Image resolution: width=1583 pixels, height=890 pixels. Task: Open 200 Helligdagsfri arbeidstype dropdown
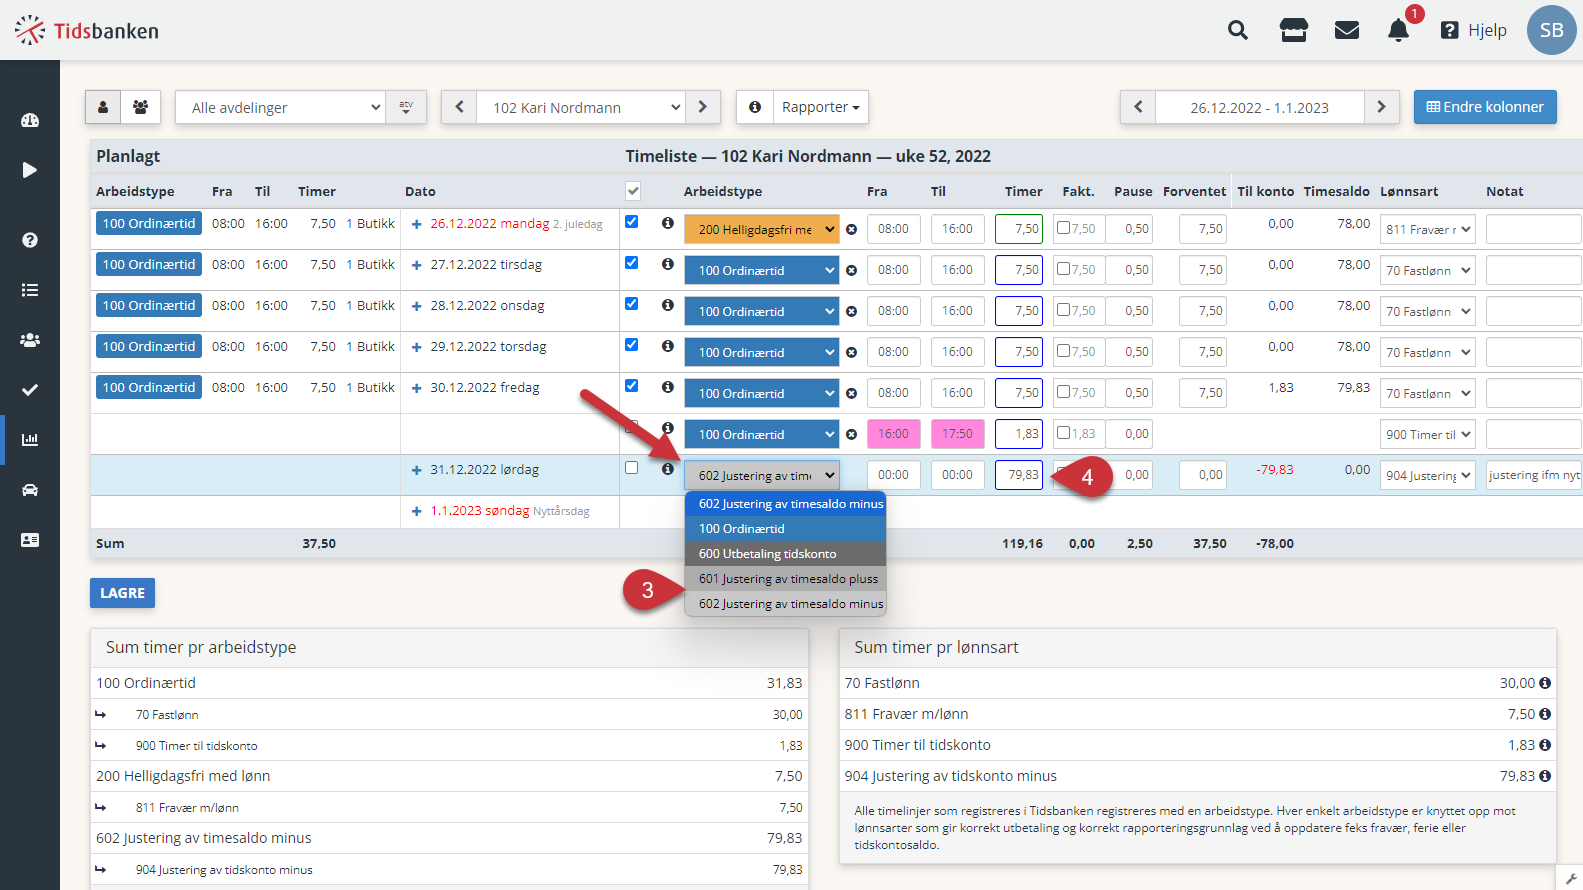[762, 229]
